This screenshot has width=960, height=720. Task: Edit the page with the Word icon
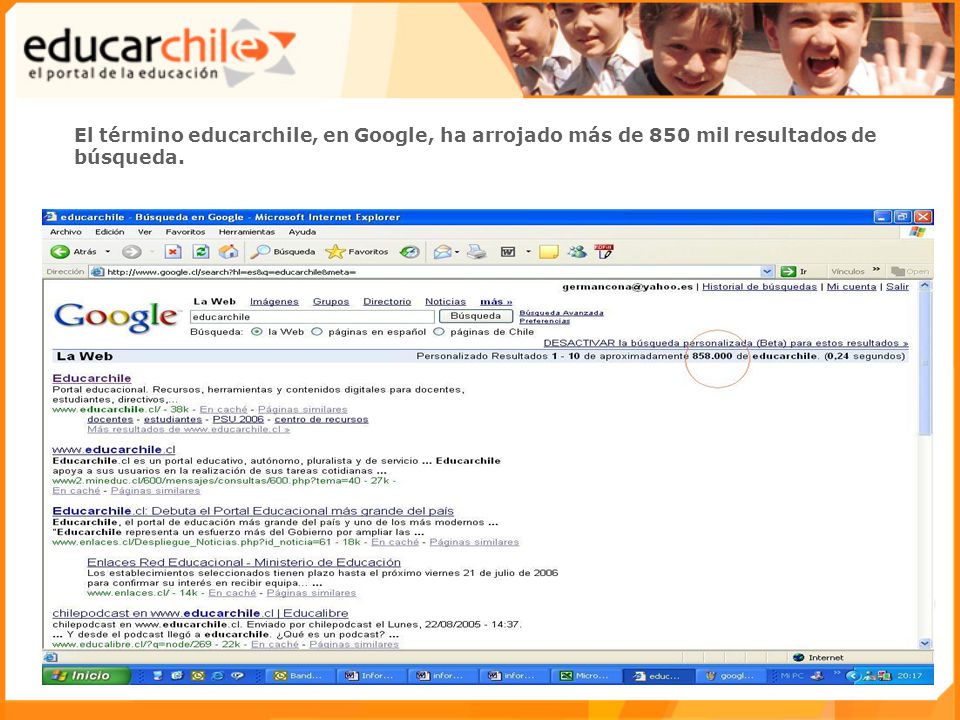(x=508, y=252)
